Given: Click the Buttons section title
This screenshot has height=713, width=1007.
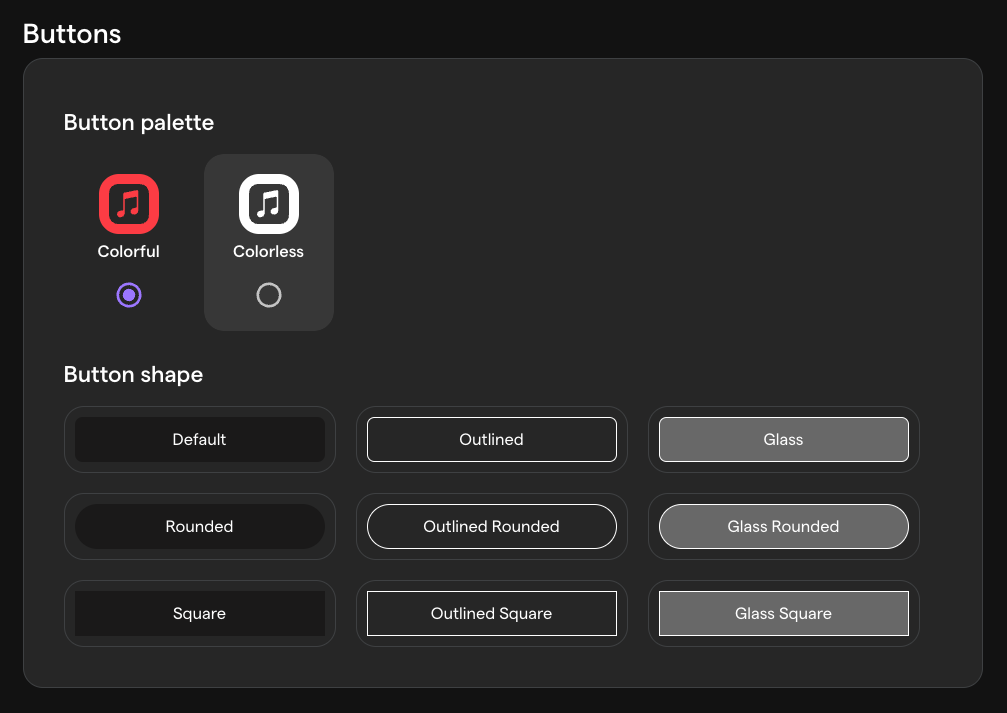Looking at the screenshot, I should [x=72, y=34].
